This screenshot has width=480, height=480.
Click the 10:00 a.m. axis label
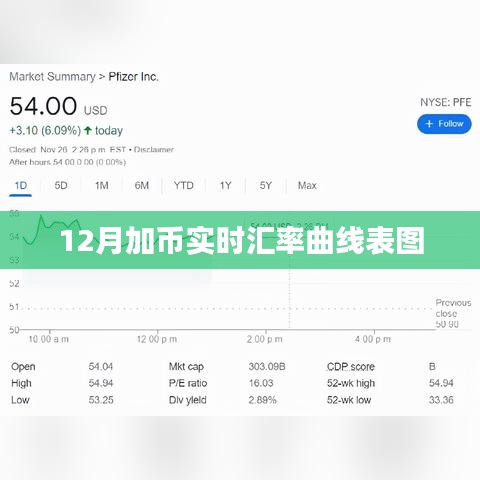tap(49, 339)
